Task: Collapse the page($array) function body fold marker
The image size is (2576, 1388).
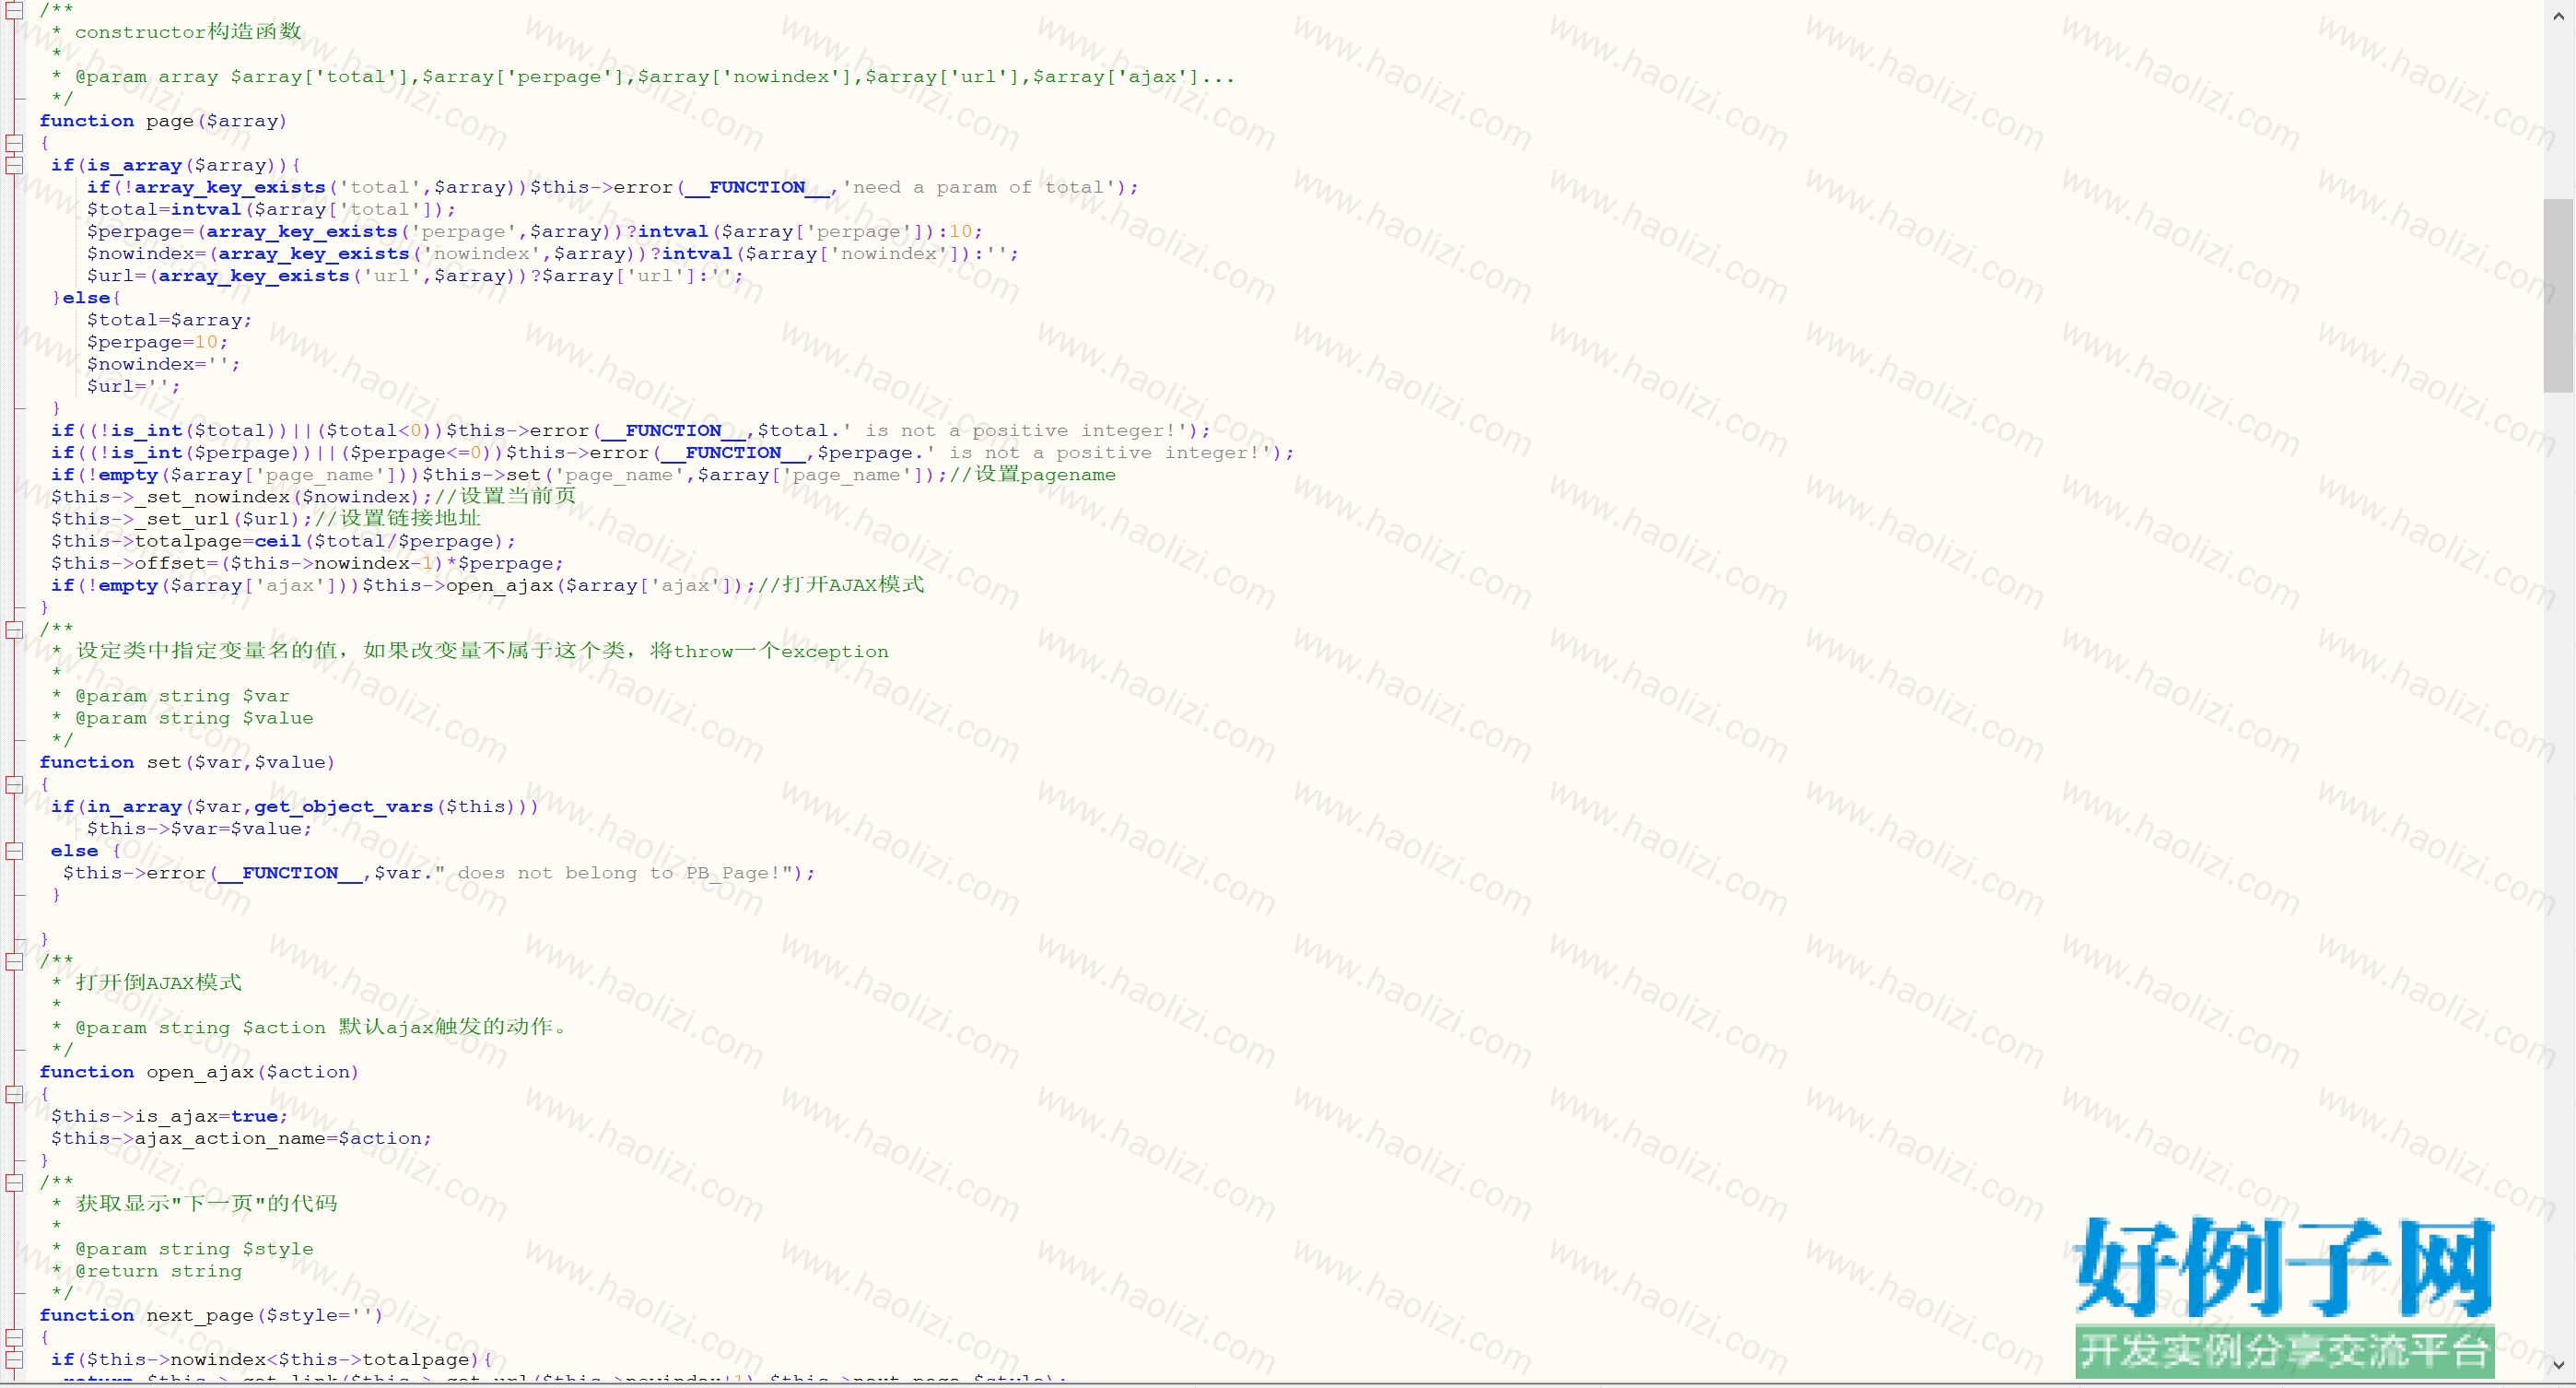Action: click(x=14, y=143)
